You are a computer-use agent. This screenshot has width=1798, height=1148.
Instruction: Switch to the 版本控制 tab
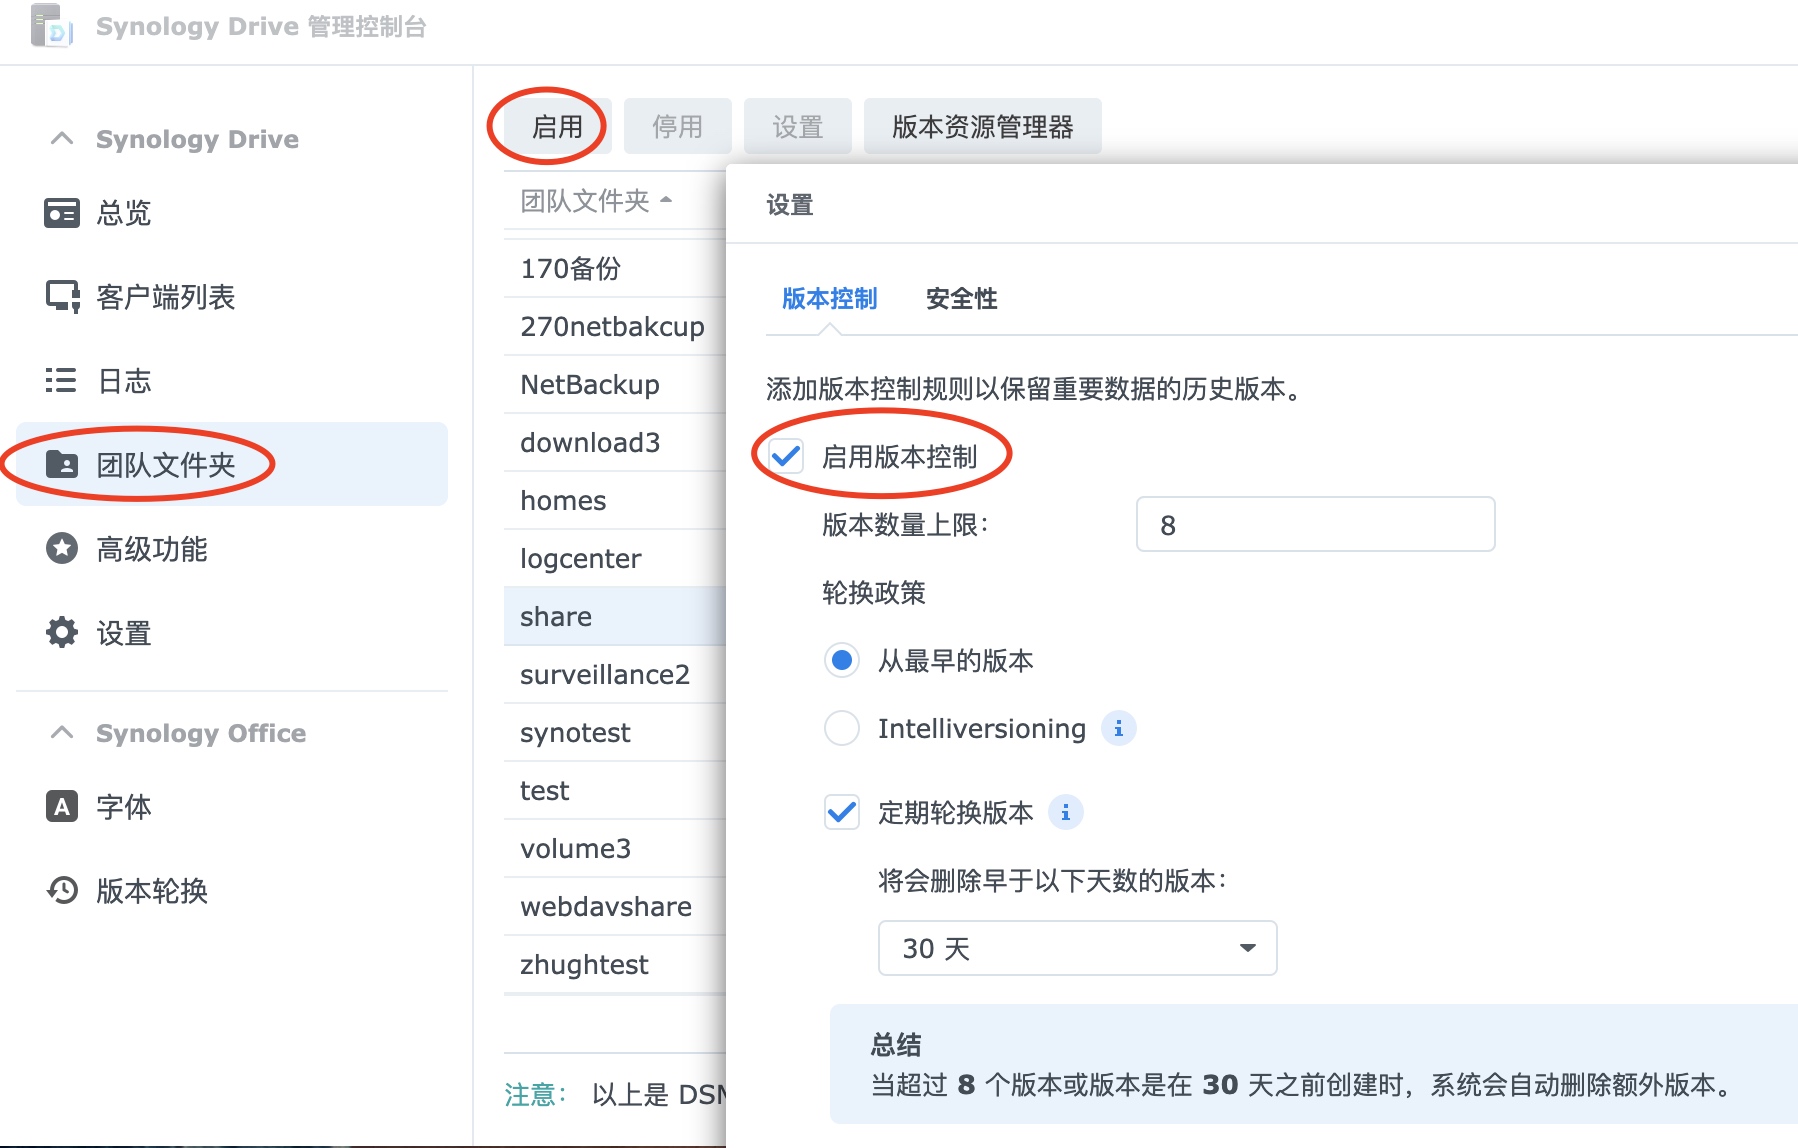829,298
